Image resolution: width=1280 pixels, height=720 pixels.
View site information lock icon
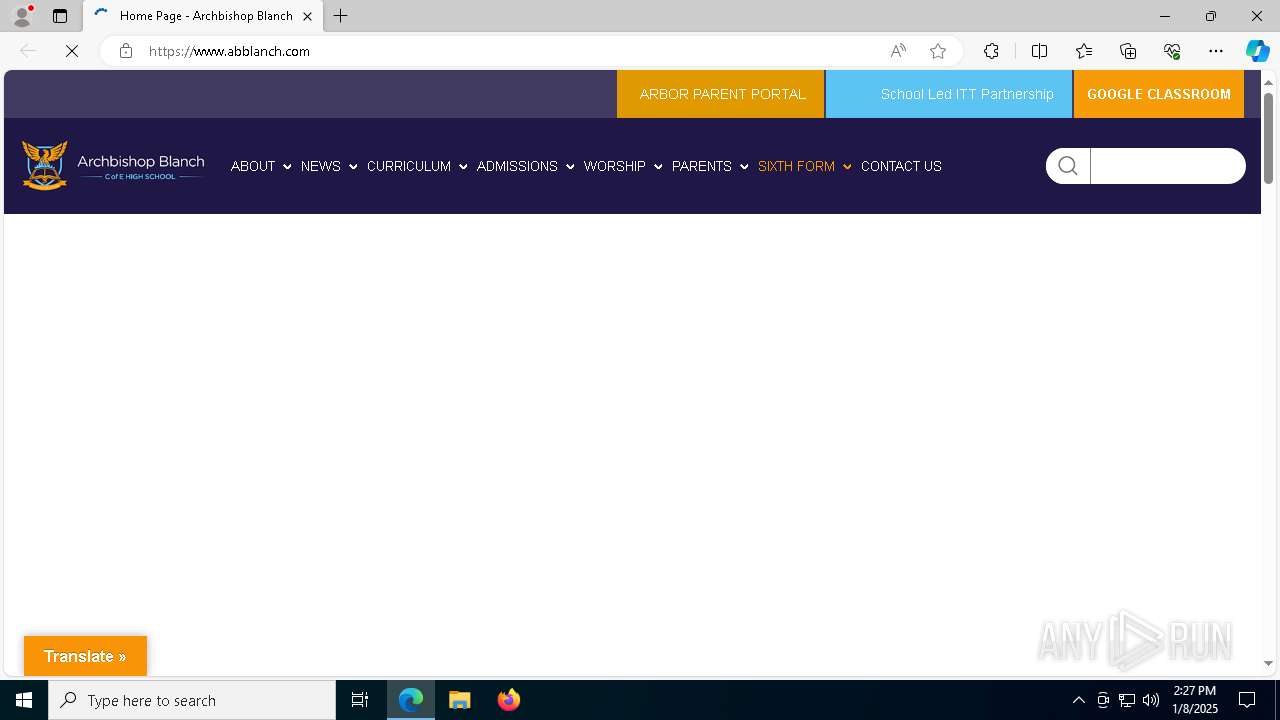click(x=126, y=51)
